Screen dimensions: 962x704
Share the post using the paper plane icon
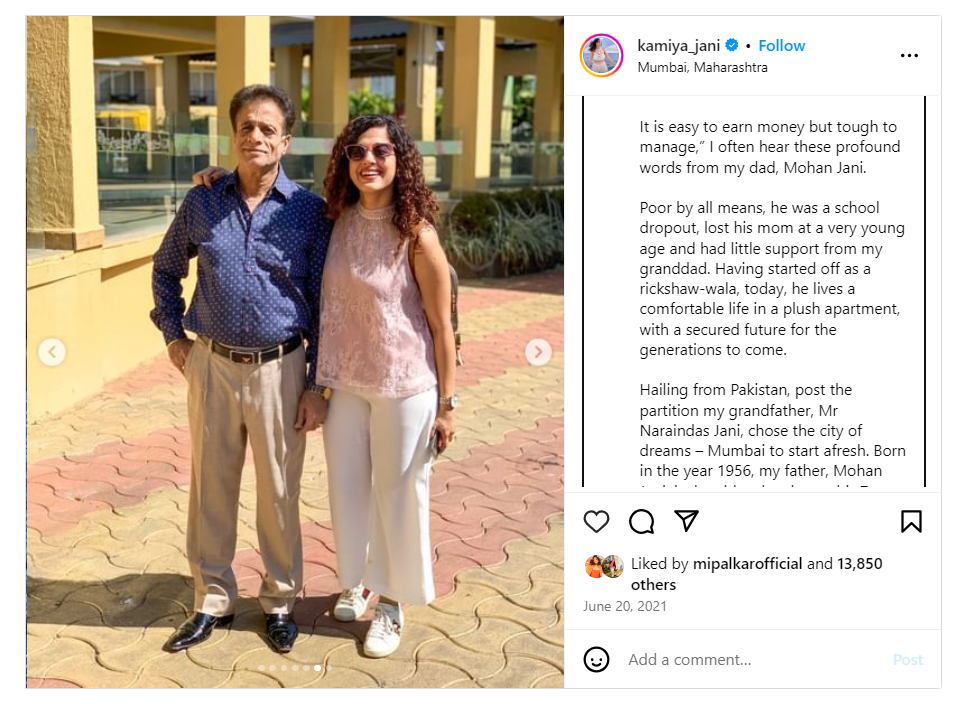tap(686, 521)
